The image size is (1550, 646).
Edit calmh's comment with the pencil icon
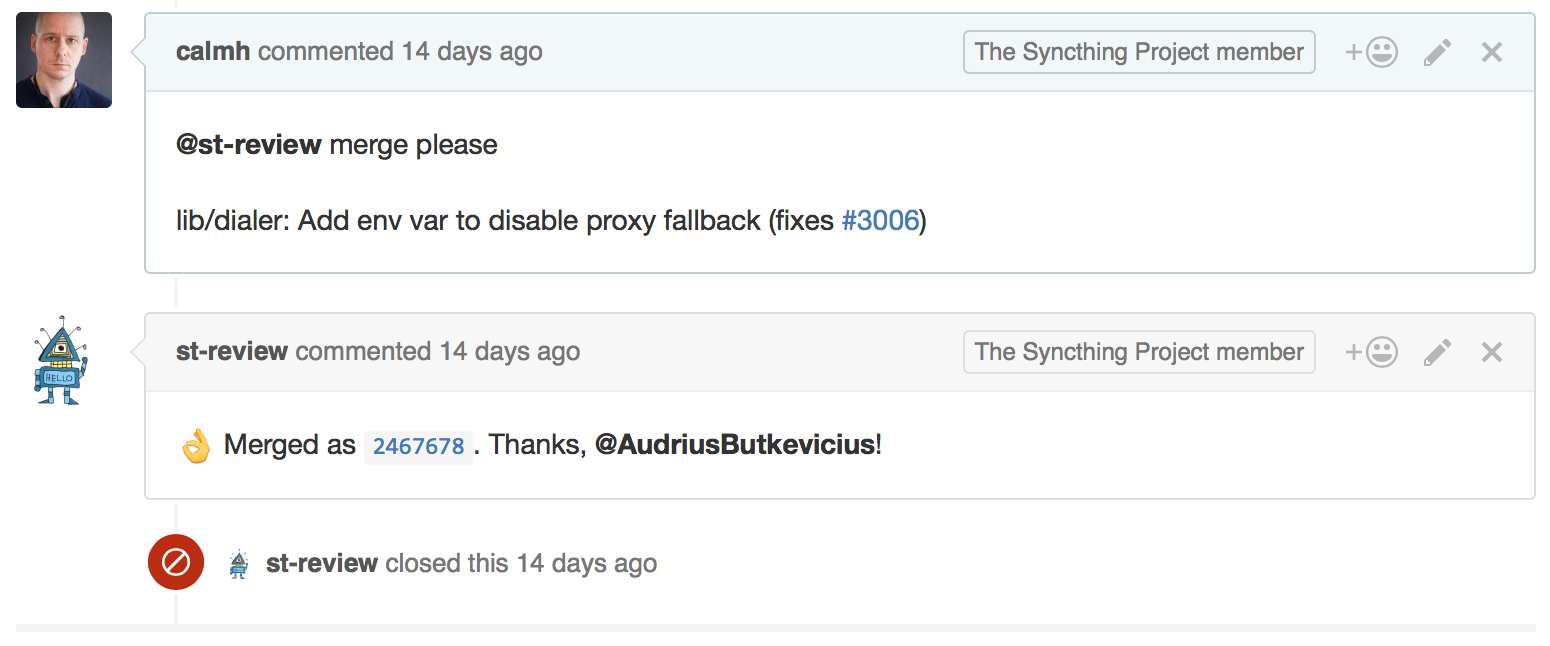click(x=1437, y=52)
